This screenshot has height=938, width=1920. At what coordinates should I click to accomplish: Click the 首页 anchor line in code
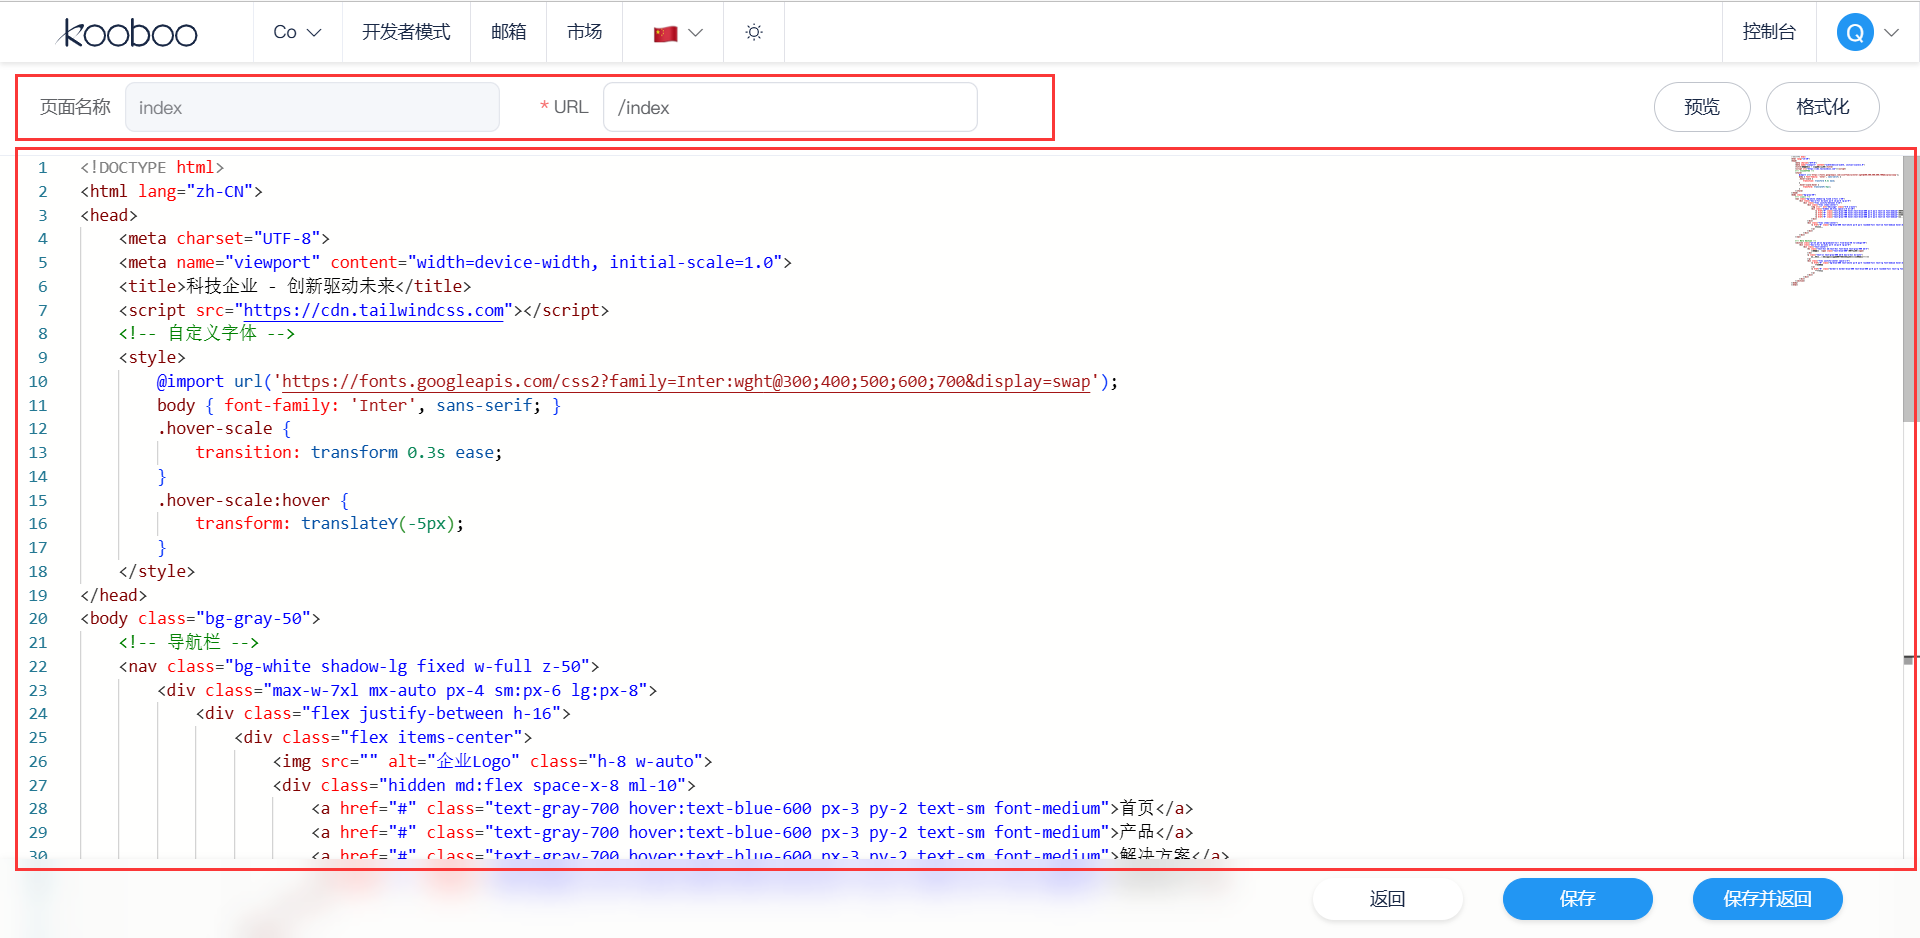(752, 808)
